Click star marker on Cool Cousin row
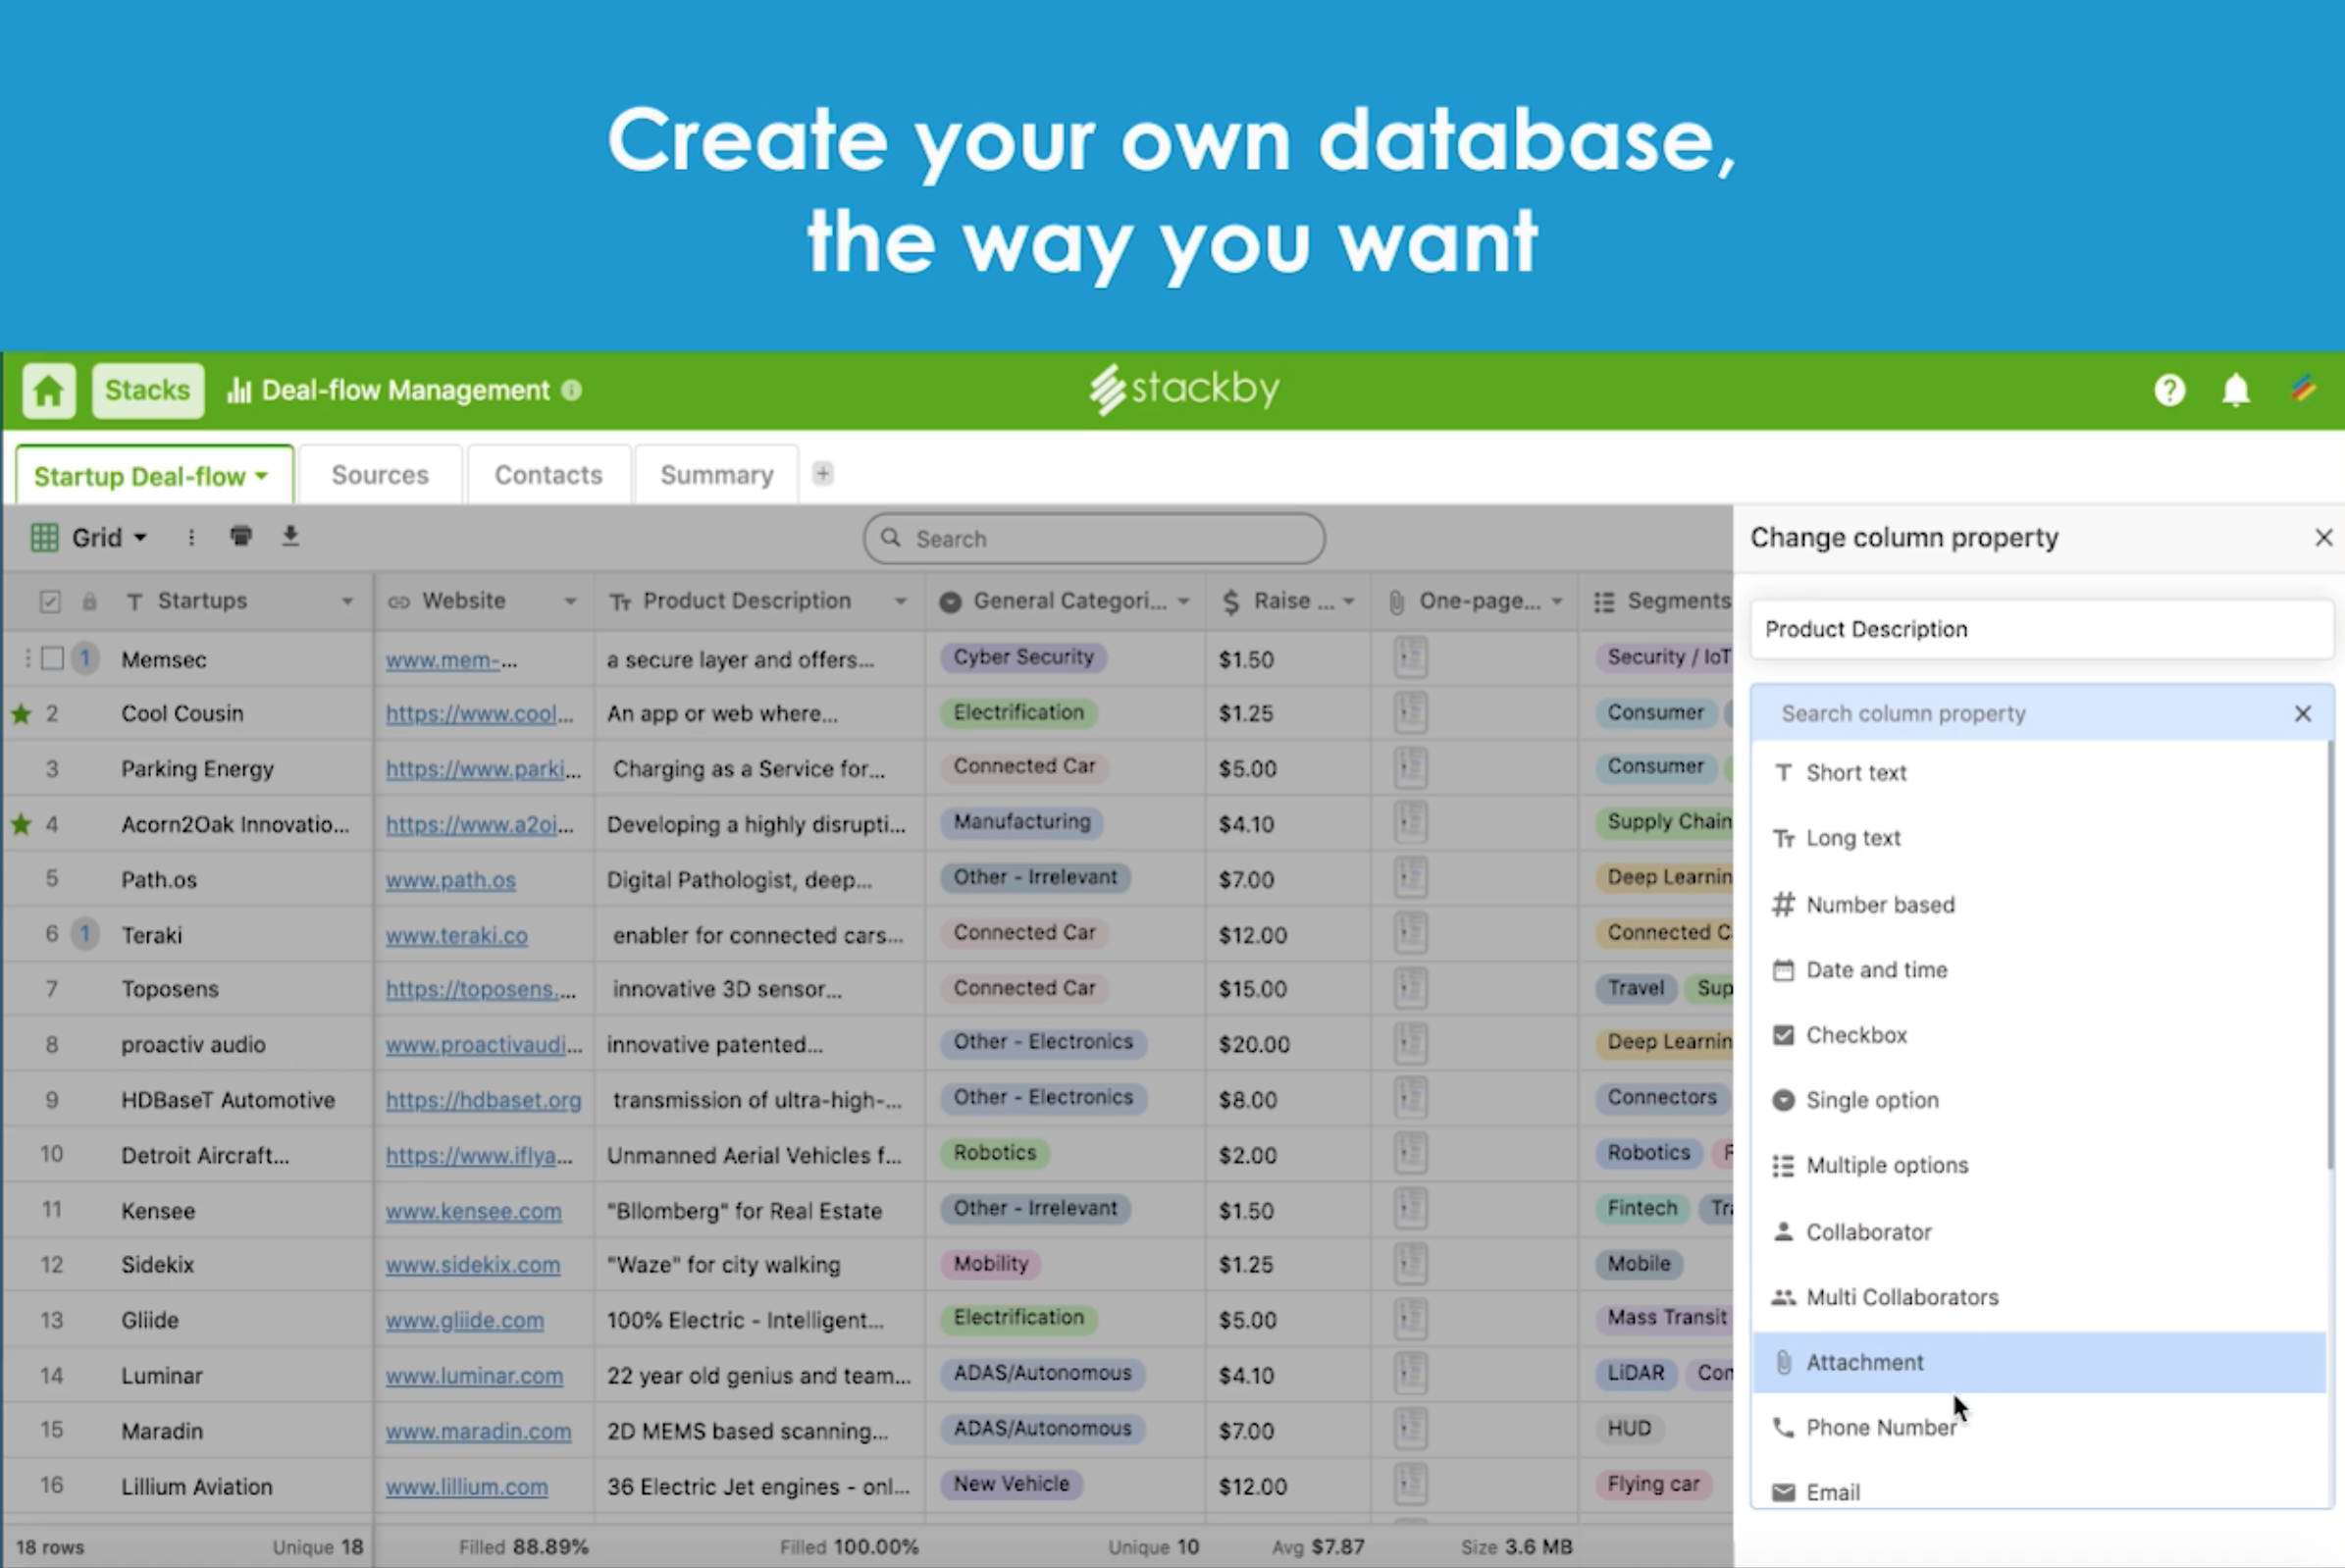 click(21, 714)
